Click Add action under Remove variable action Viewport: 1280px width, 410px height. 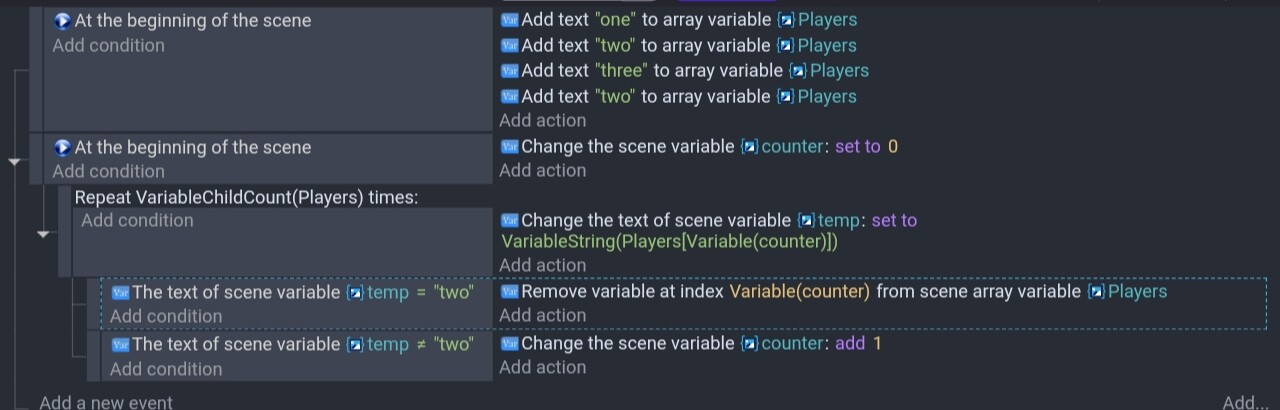pos(543,316)
